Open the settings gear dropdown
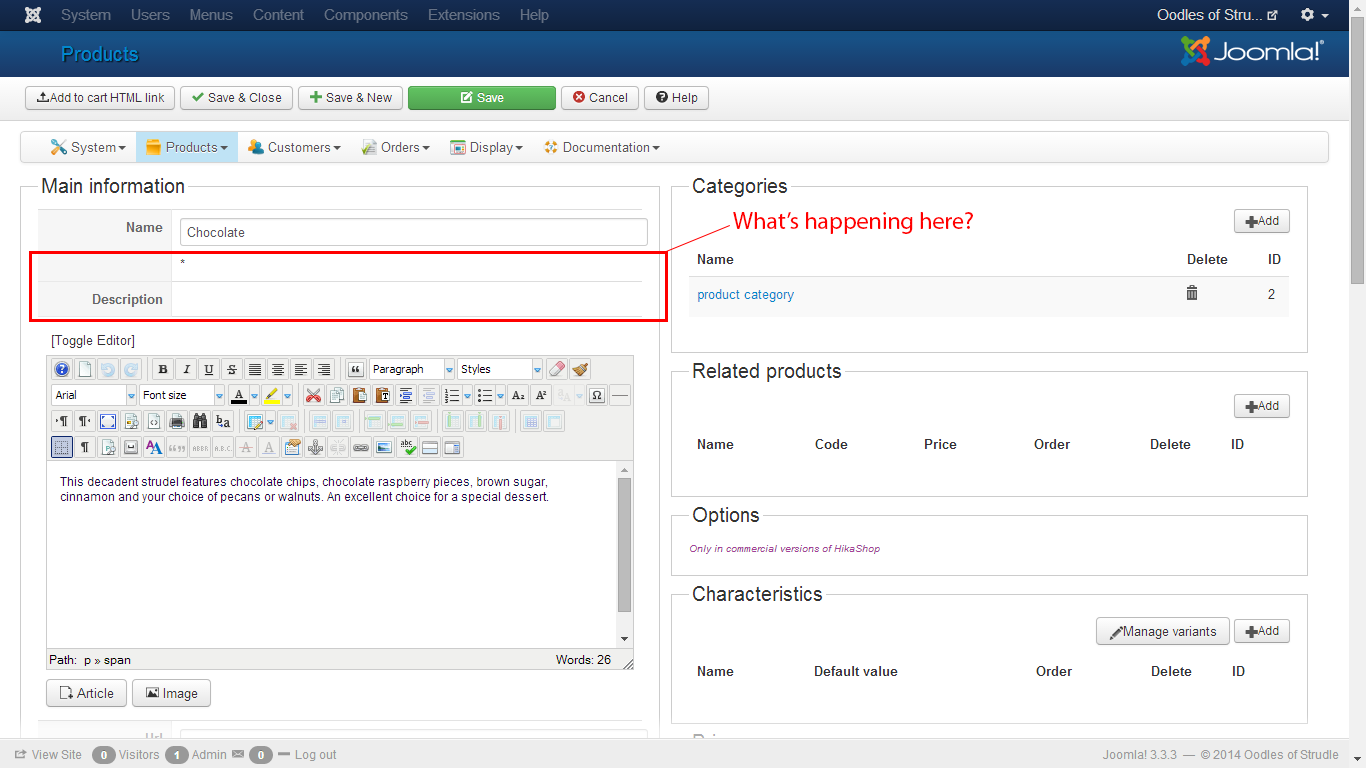The image size is (1366, 768). coord(1314,15)
